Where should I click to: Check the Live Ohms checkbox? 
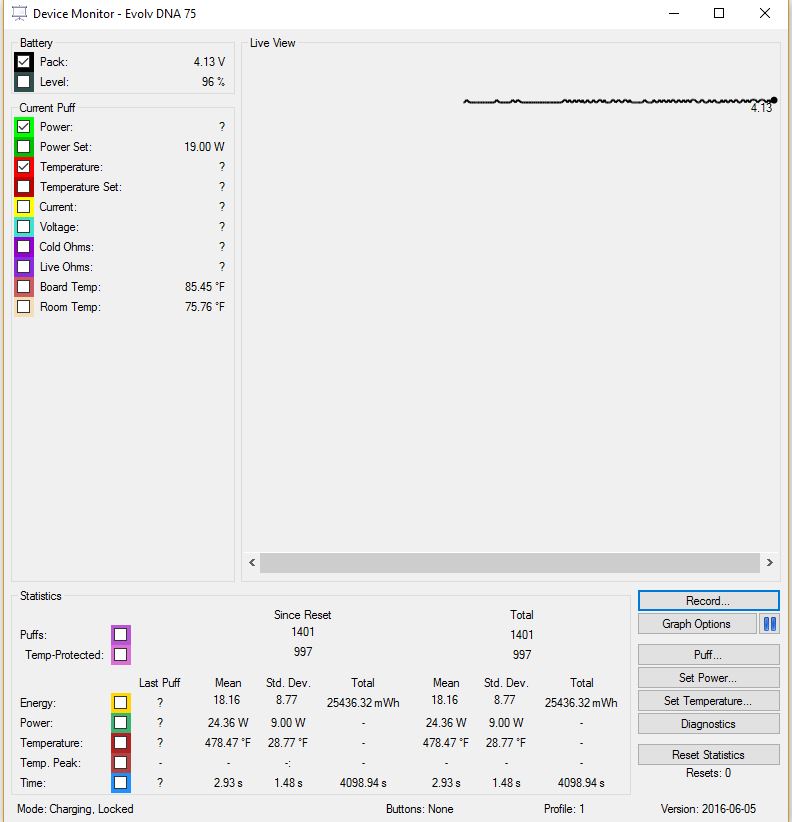pyautogui.click(x=24, y=267)
